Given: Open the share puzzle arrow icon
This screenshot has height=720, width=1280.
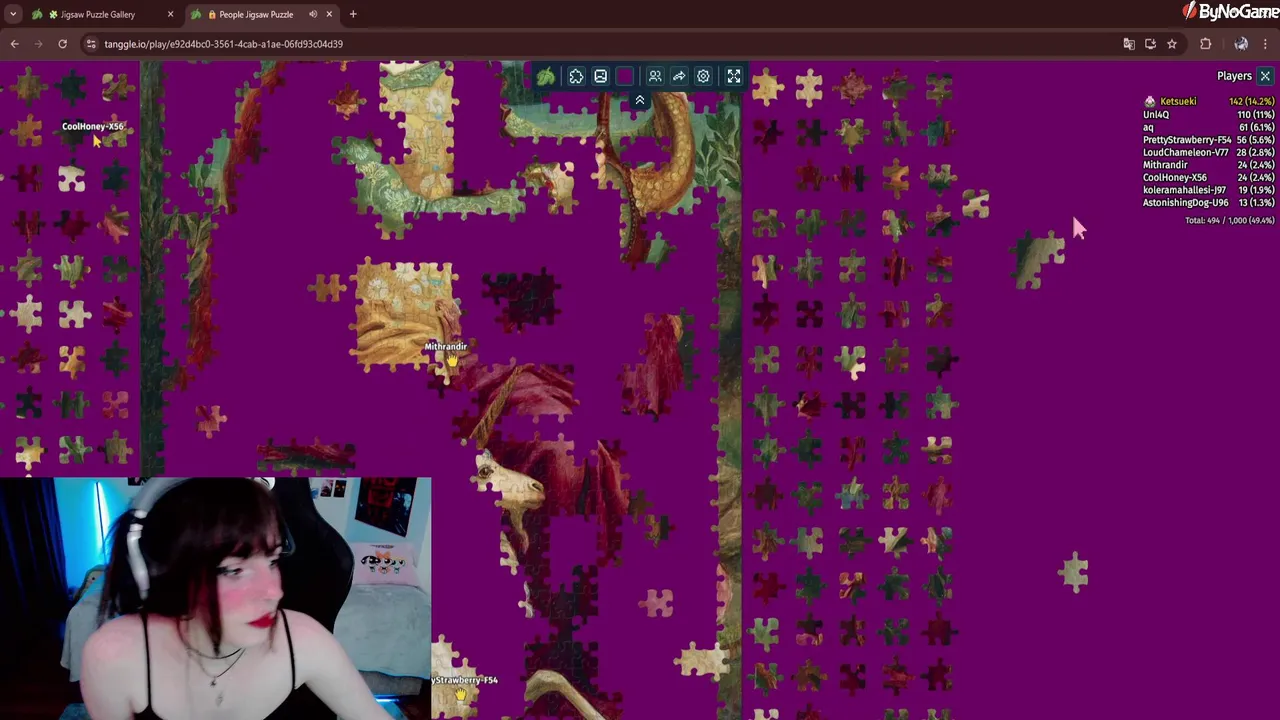Looking at the screenshot, I should 679,76.
